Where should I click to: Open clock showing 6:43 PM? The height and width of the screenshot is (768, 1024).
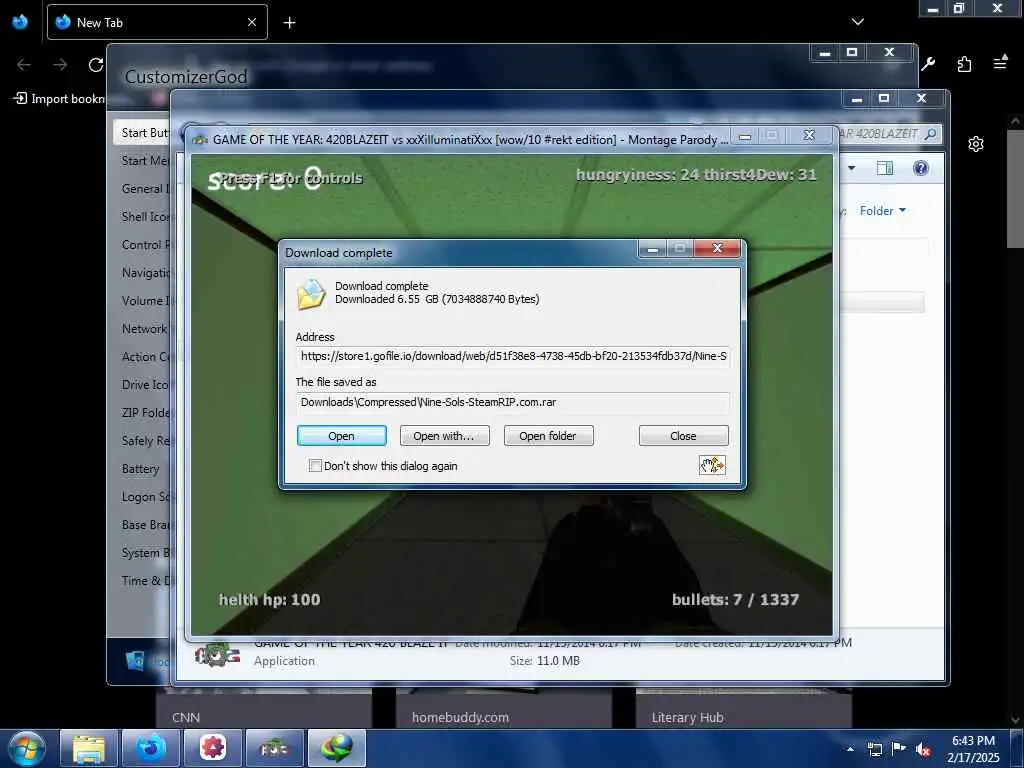click(x=973, y=749)
